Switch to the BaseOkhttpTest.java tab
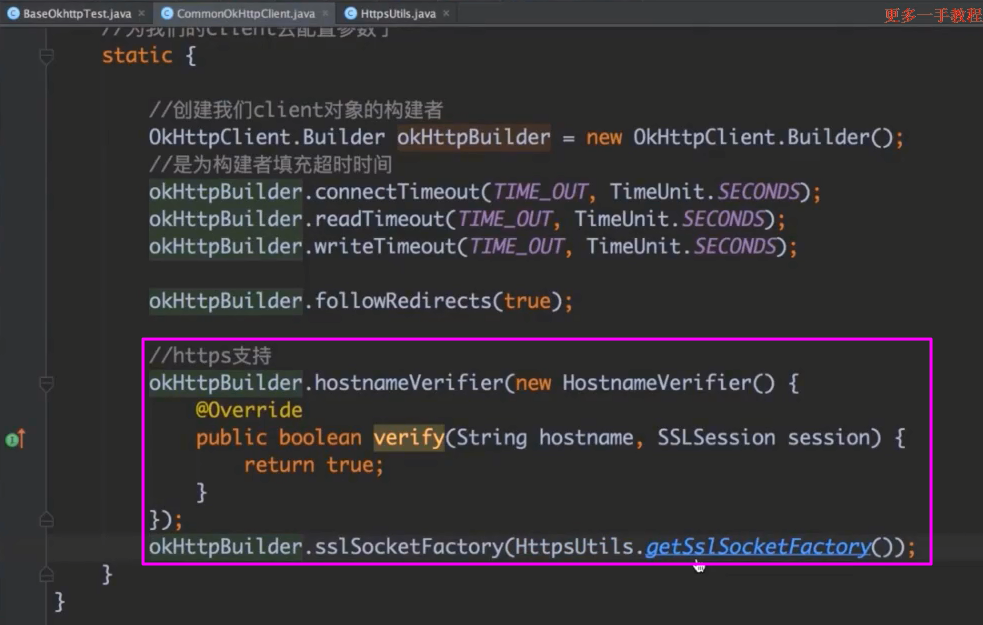Viewport: 983px width, 625px height. 75,14
